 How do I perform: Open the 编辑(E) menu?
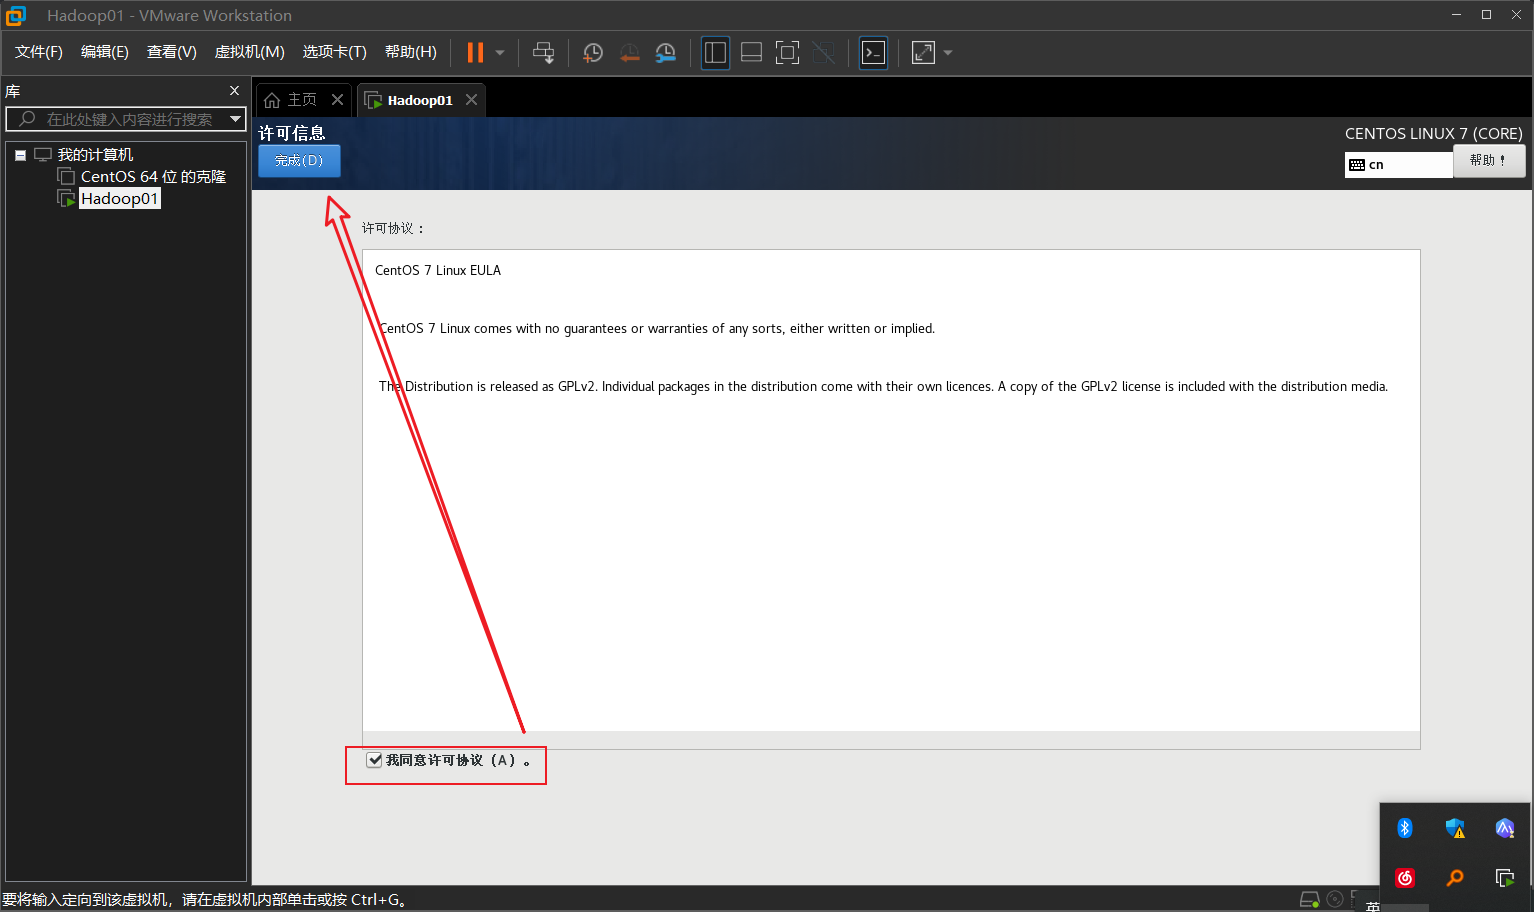coord(105,52)
